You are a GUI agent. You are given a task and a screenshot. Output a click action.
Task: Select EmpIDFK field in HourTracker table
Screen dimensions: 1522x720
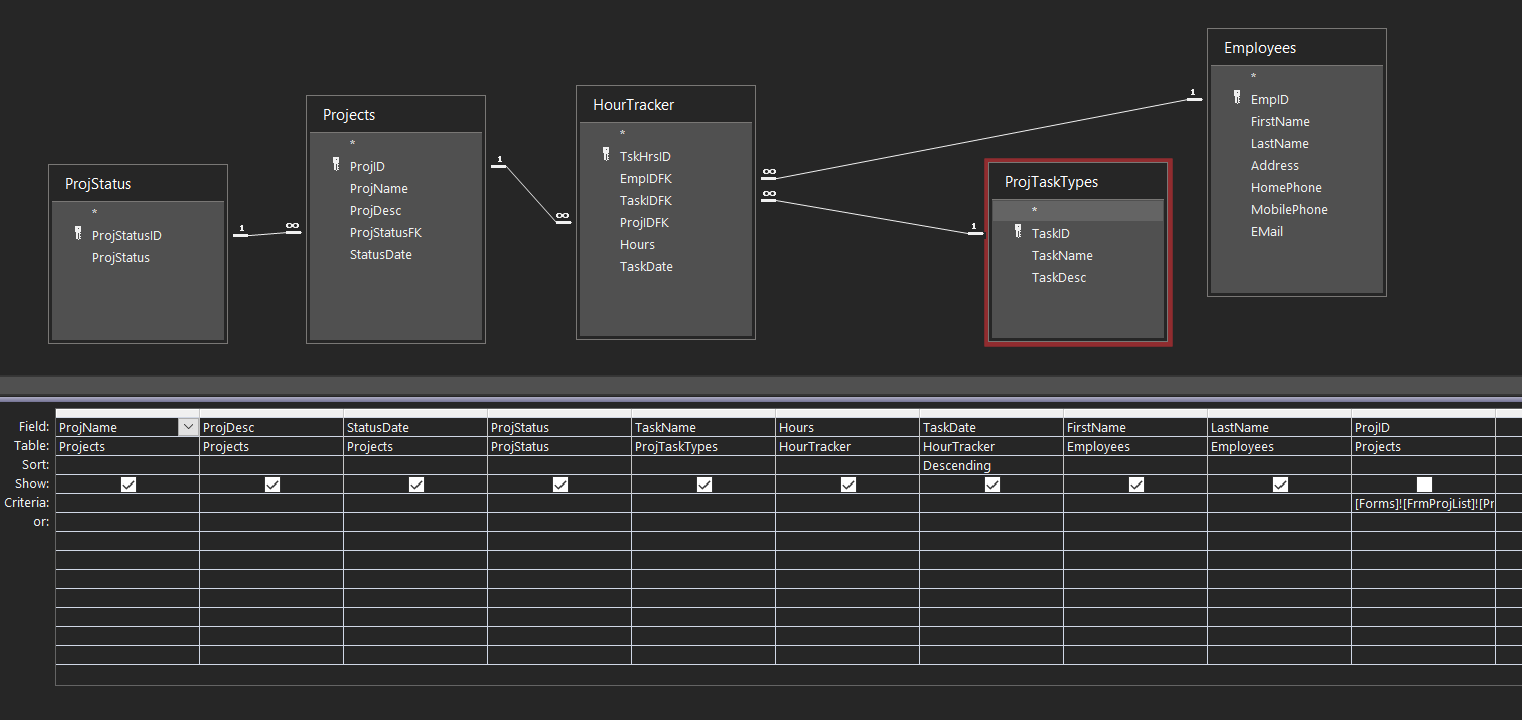646,179
